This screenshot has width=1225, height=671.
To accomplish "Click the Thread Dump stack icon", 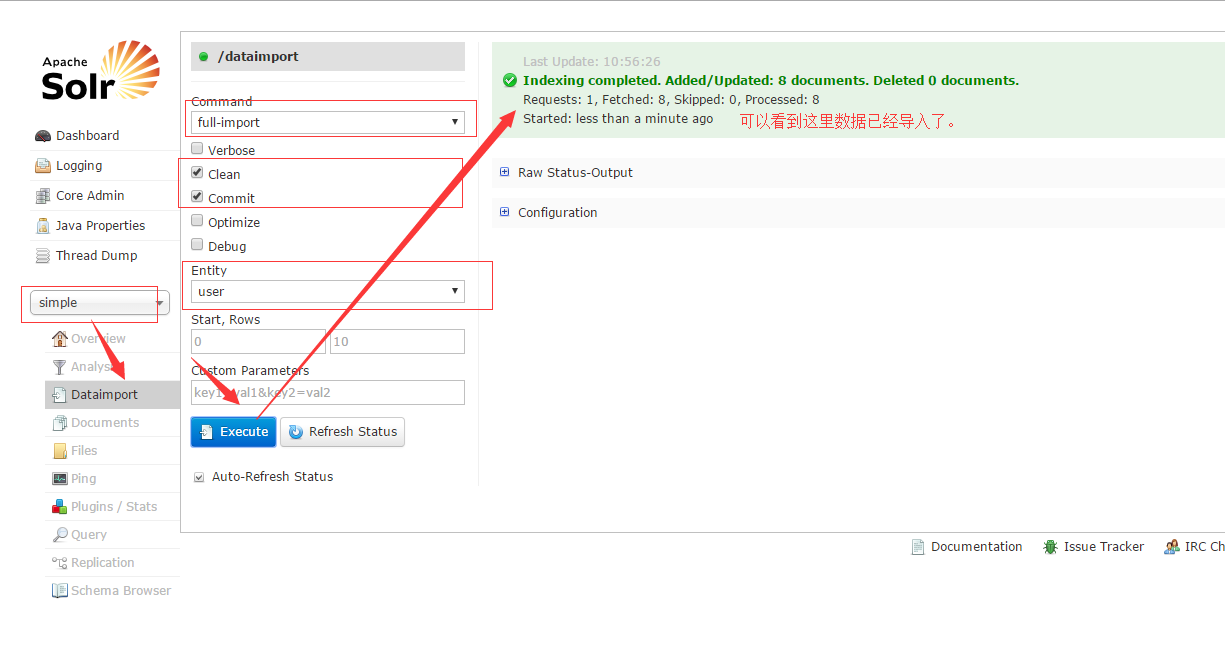I will [43, 256].
